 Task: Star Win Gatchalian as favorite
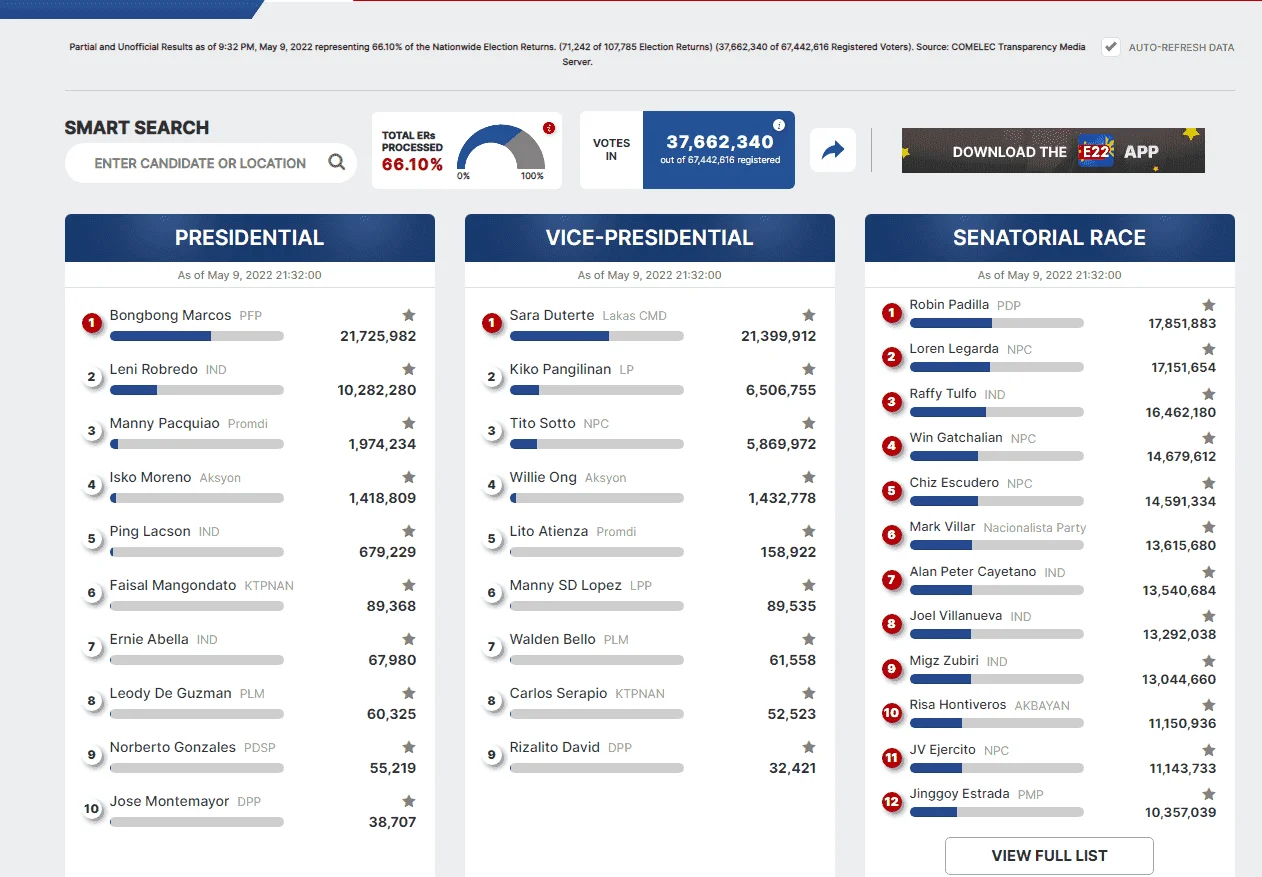(x=1209, y=438)
